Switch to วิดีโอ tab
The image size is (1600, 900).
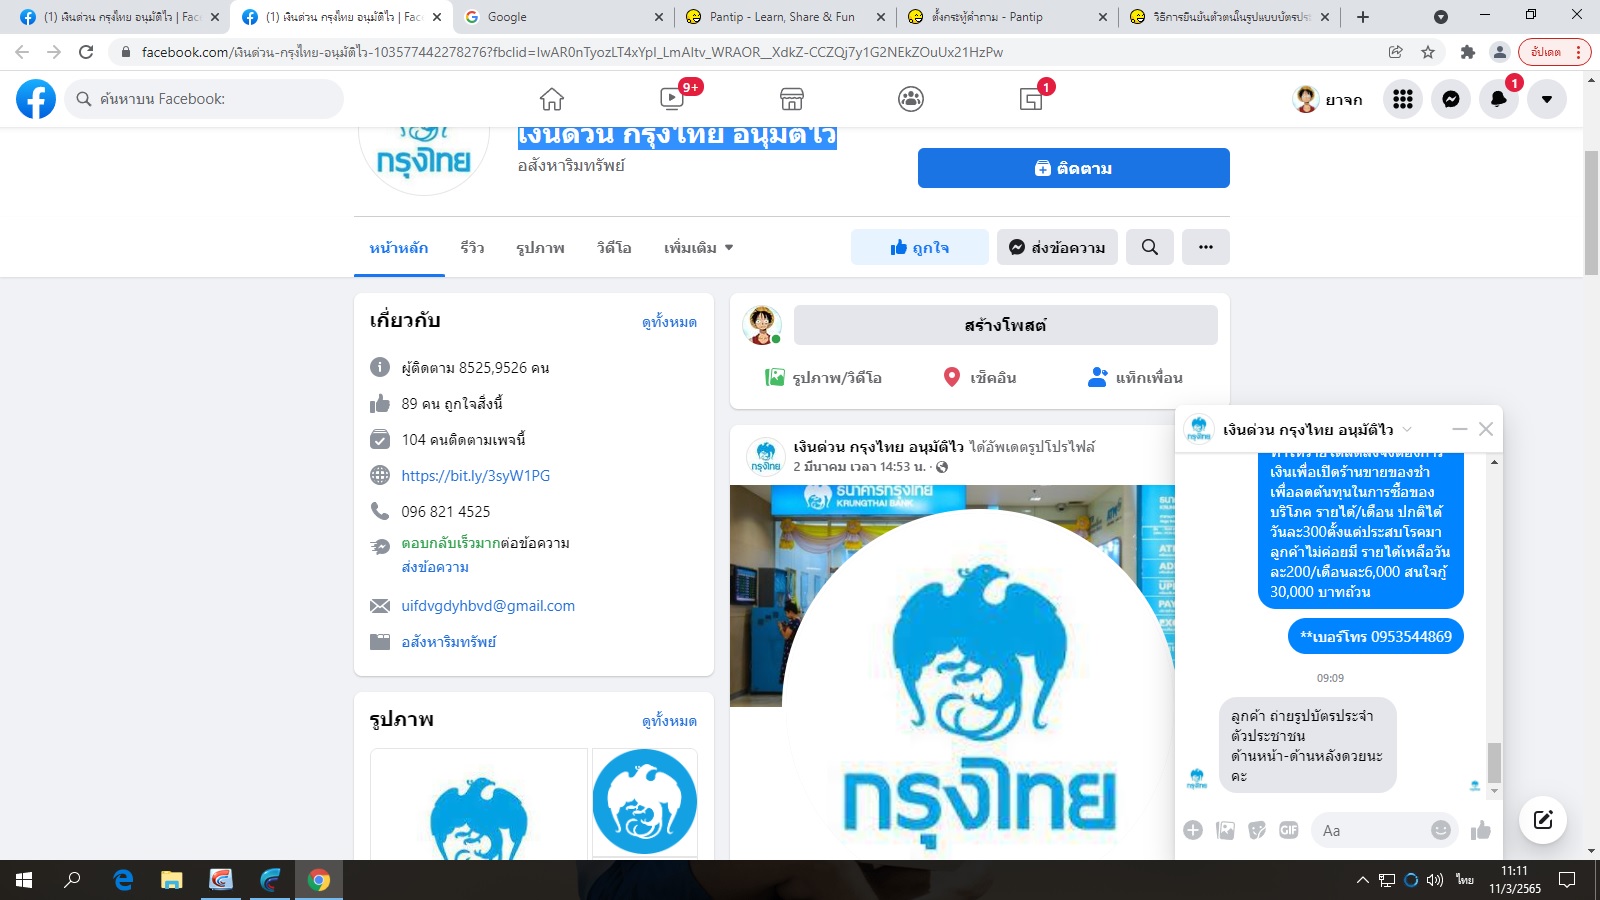(x=614, y=248)
